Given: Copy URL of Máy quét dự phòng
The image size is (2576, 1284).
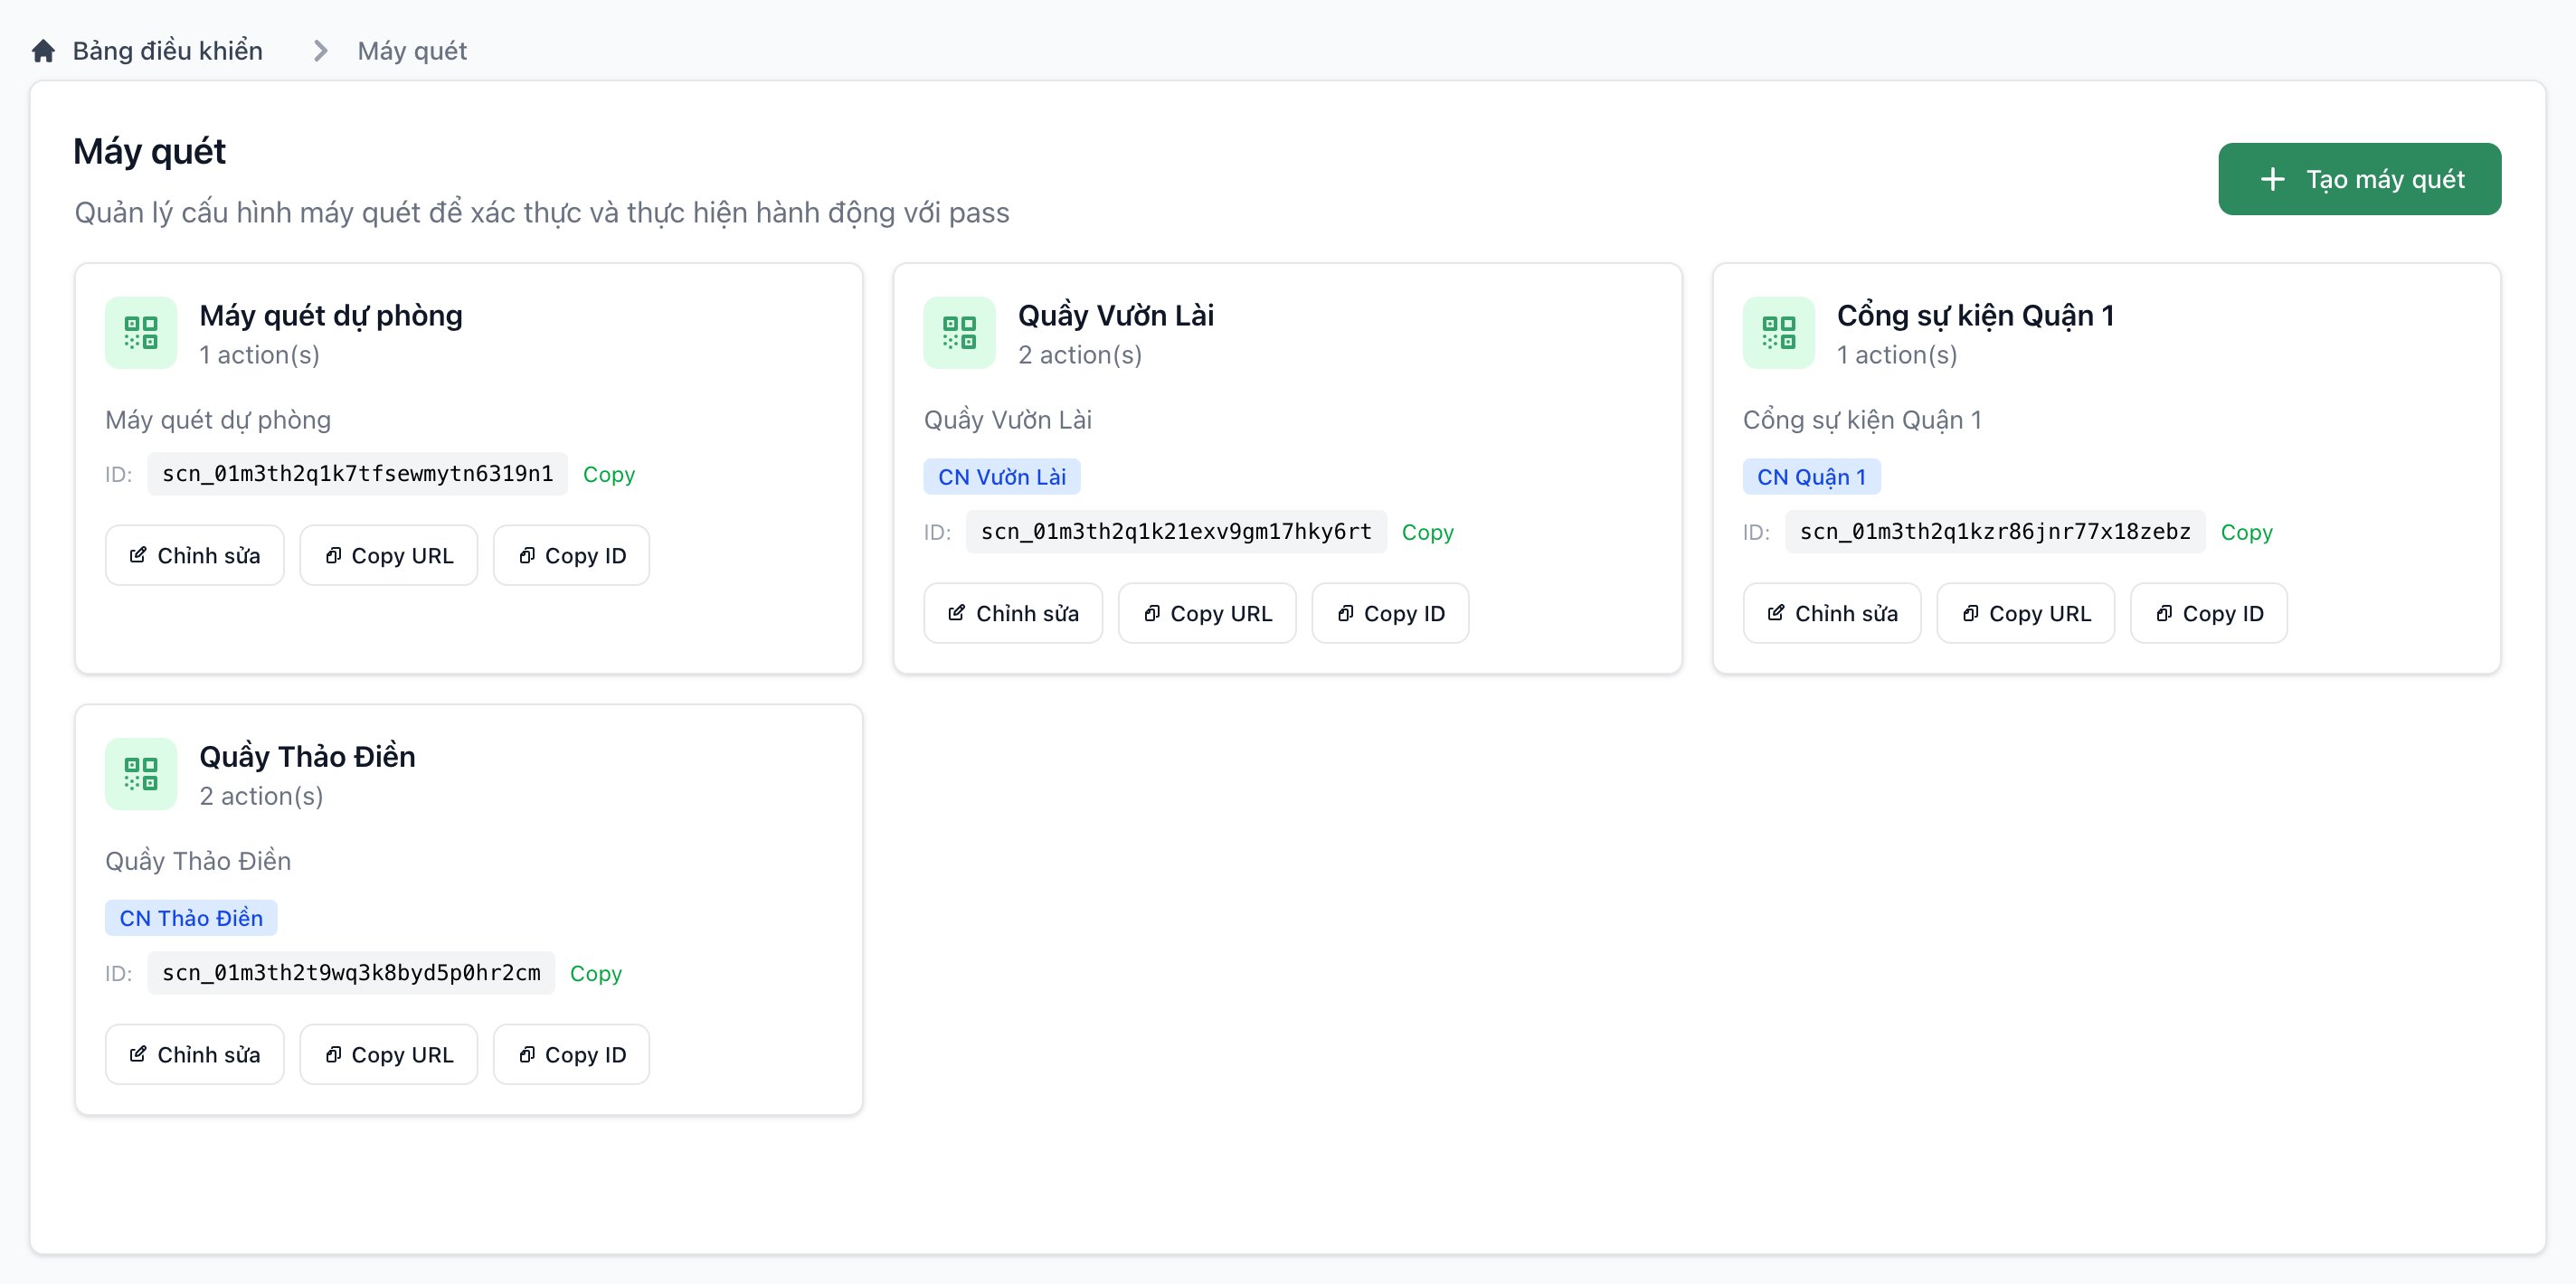Looking at the screenshot, I should pos(389,555).
